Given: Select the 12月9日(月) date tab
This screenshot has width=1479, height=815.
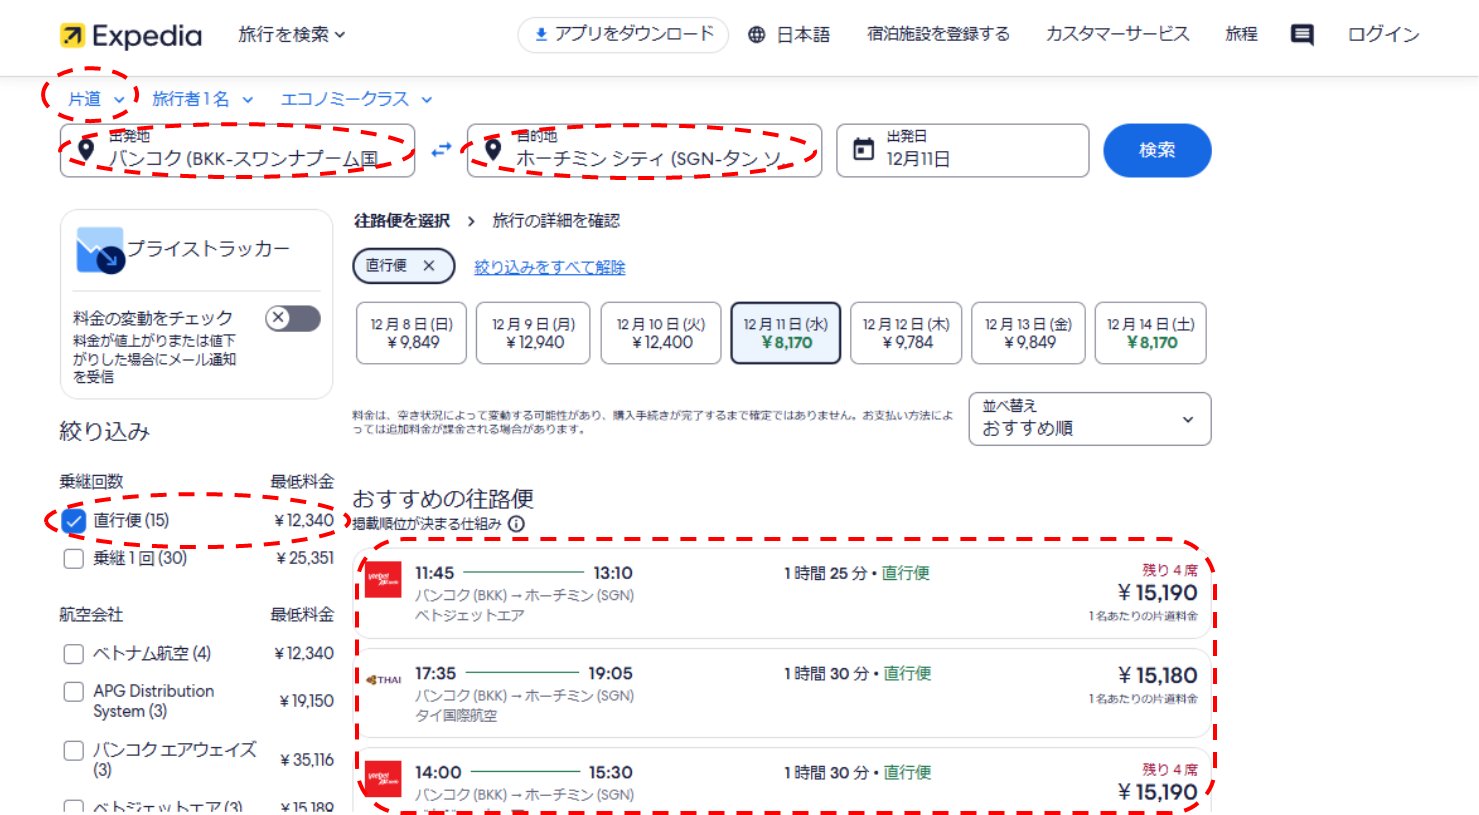Looking at the screenshot, I should (533, 333).
